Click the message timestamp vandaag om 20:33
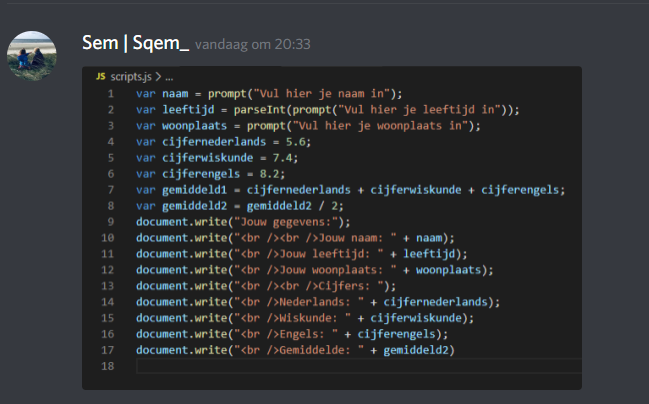Viewport: 649px width, 404px height. coord(252,45)
